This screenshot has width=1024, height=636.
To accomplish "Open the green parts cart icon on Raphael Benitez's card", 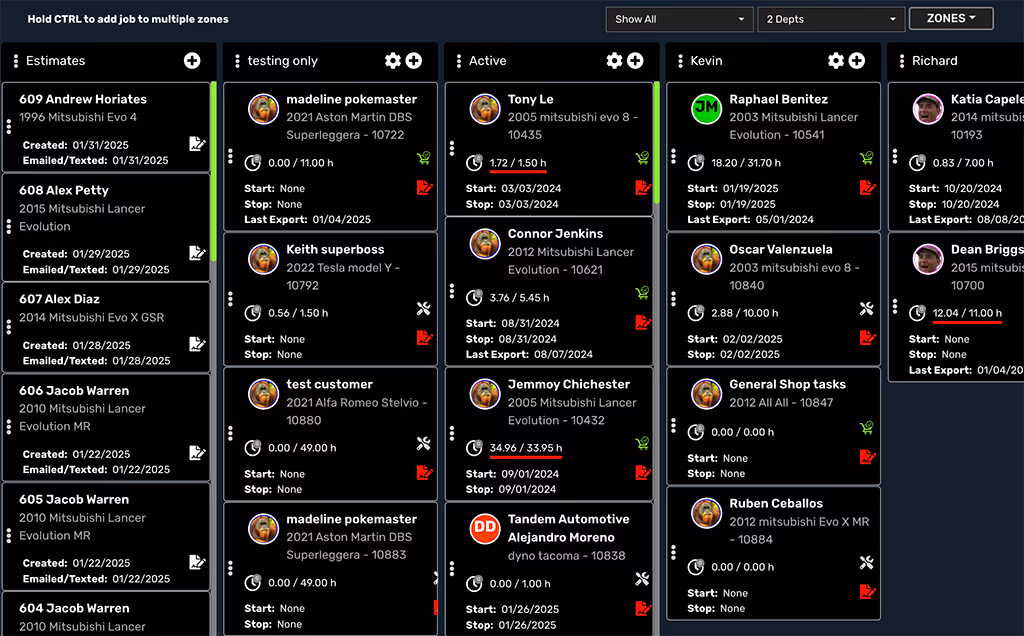I will coord(866,158).
